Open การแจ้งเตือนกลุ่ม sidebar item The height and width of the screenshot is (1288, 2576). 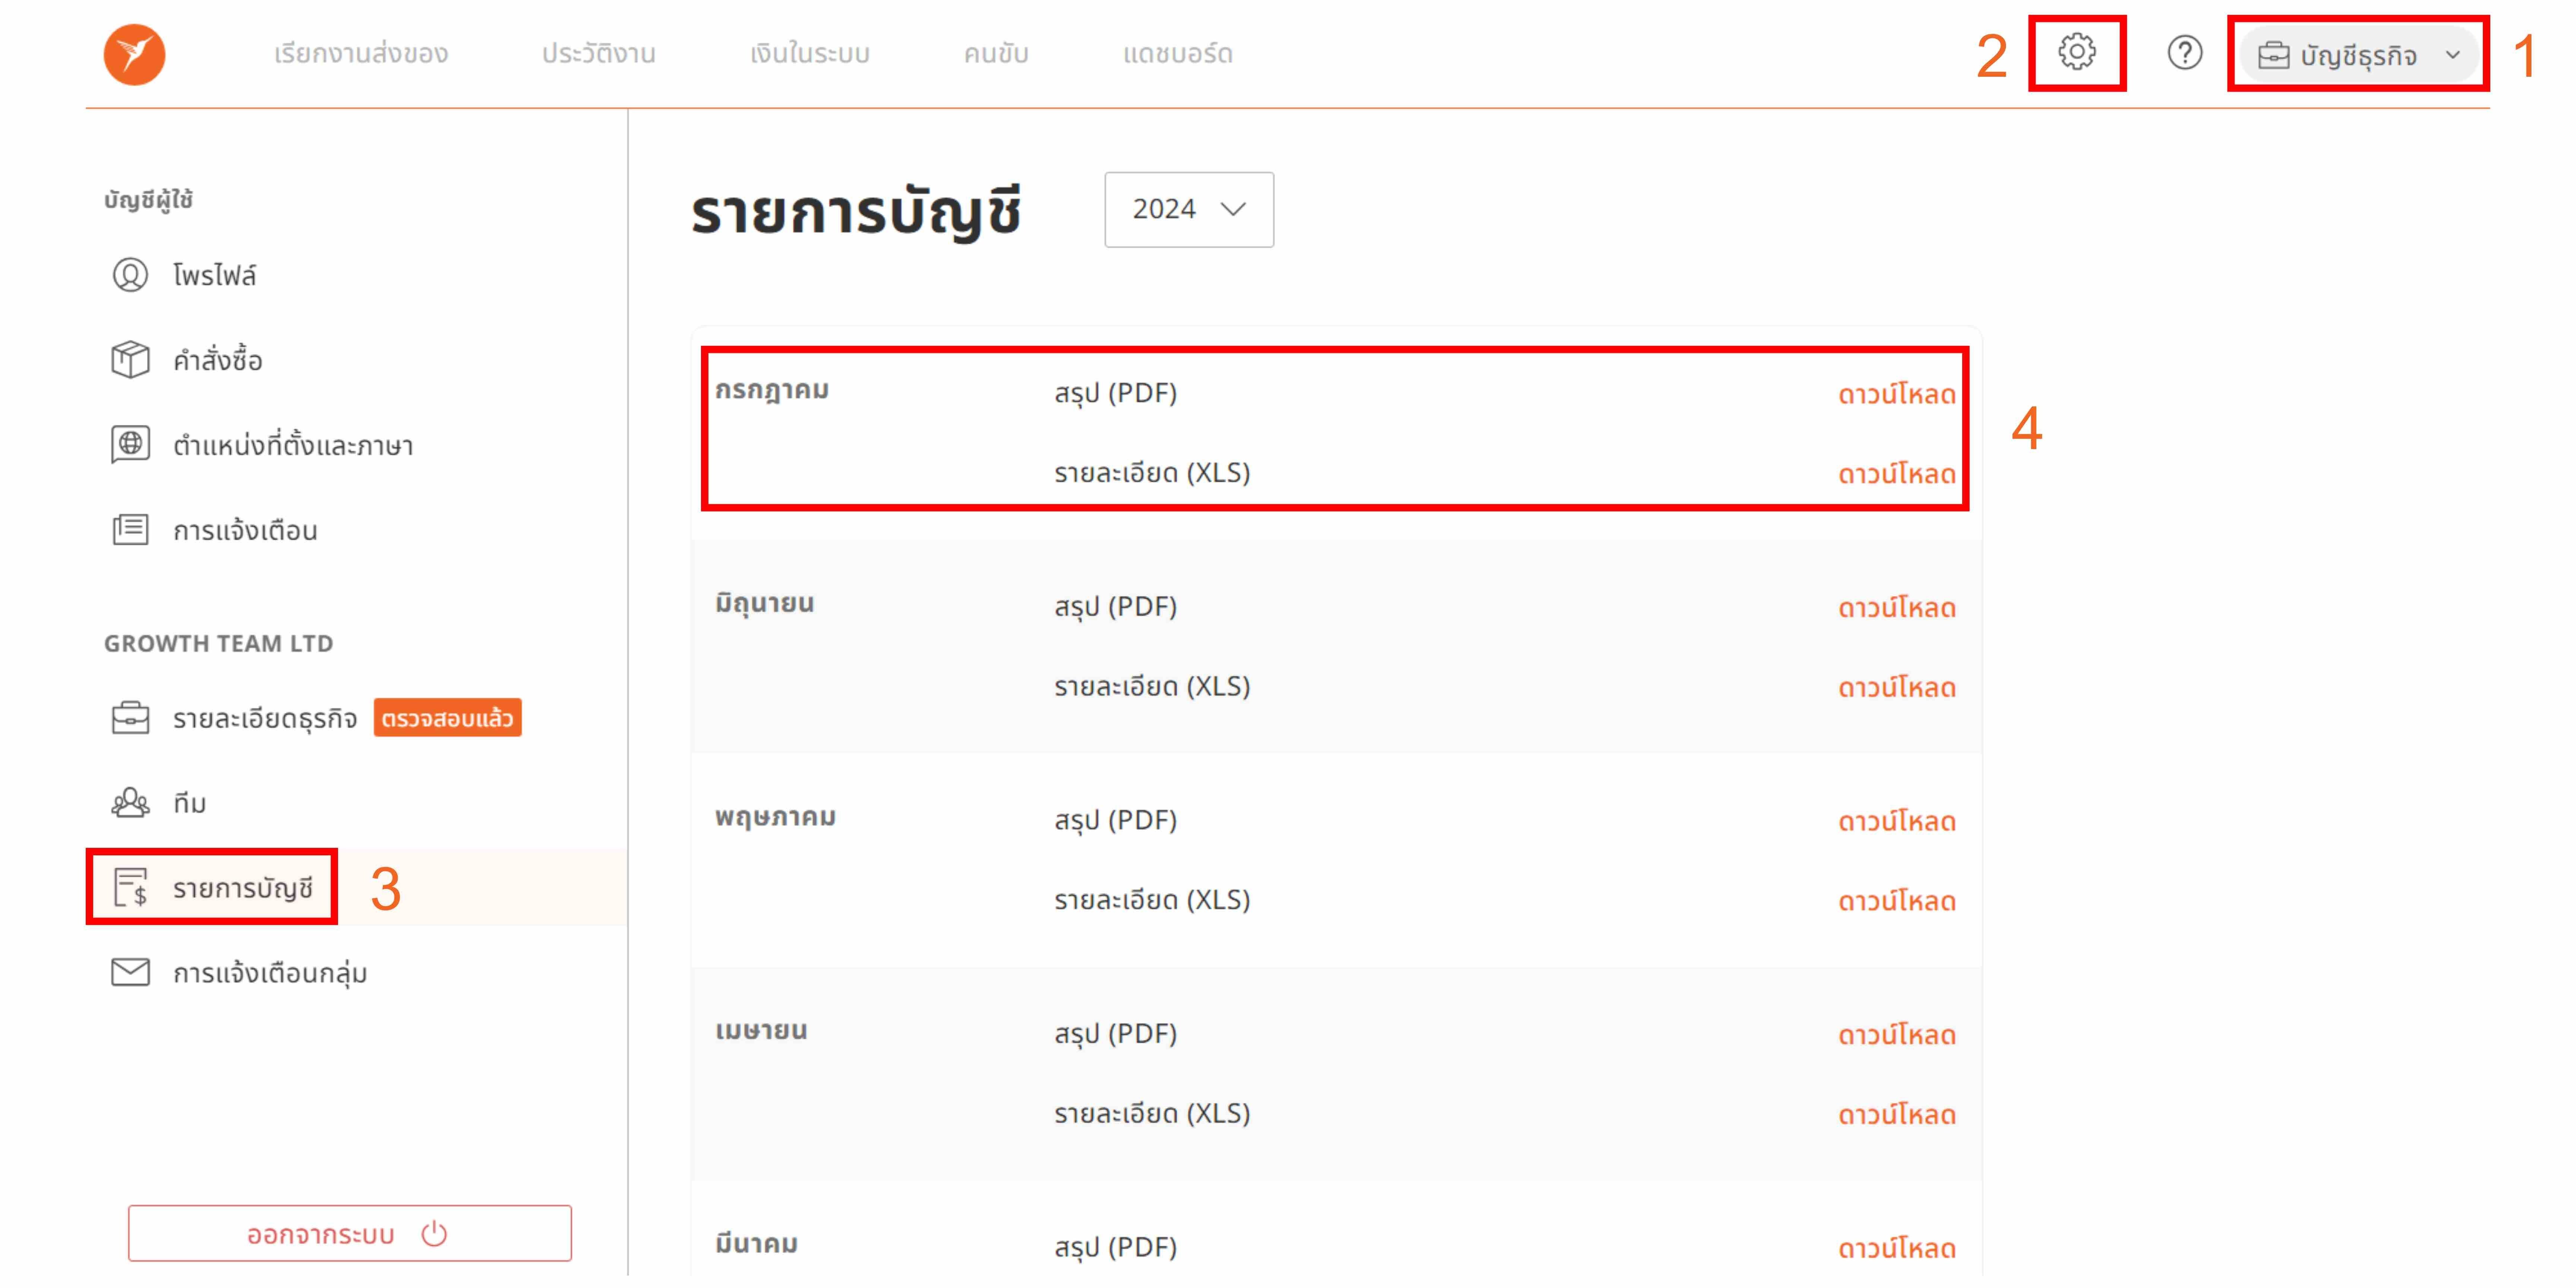click(270, 973)
